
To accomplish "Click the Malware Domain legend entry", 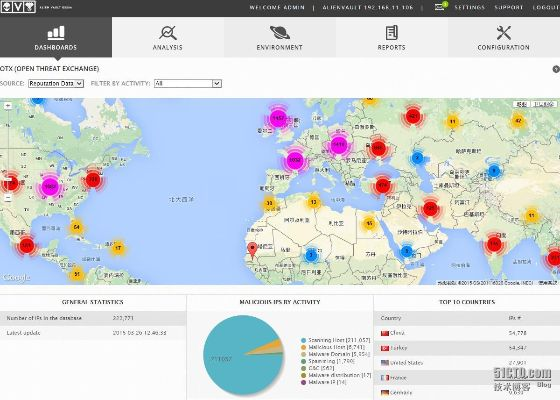I will (x=335, y=354).
